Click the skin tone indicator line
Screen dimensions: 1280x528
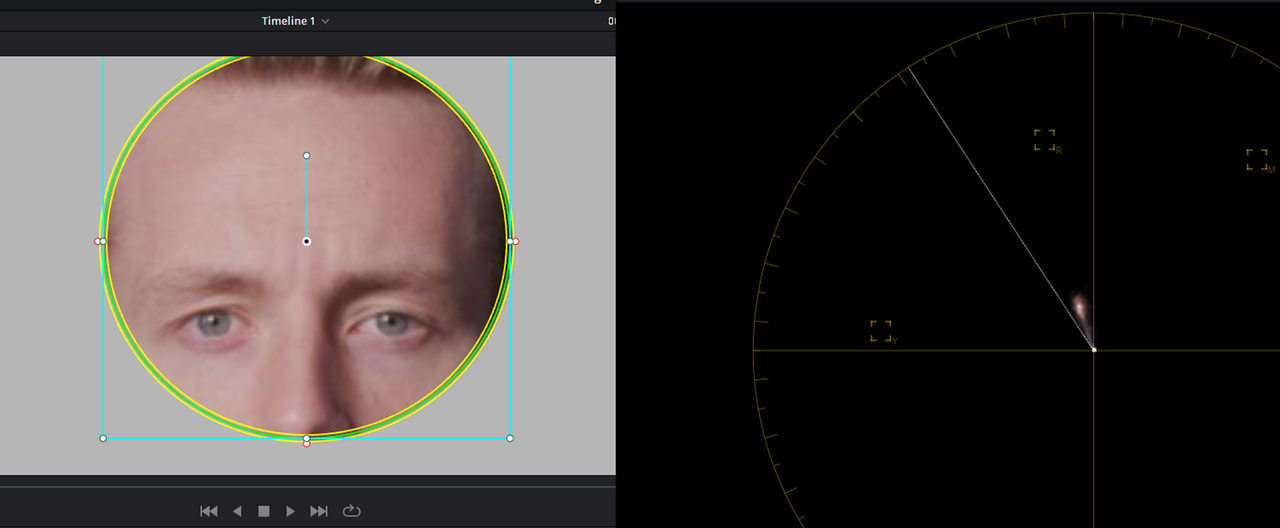(1001, 208)
